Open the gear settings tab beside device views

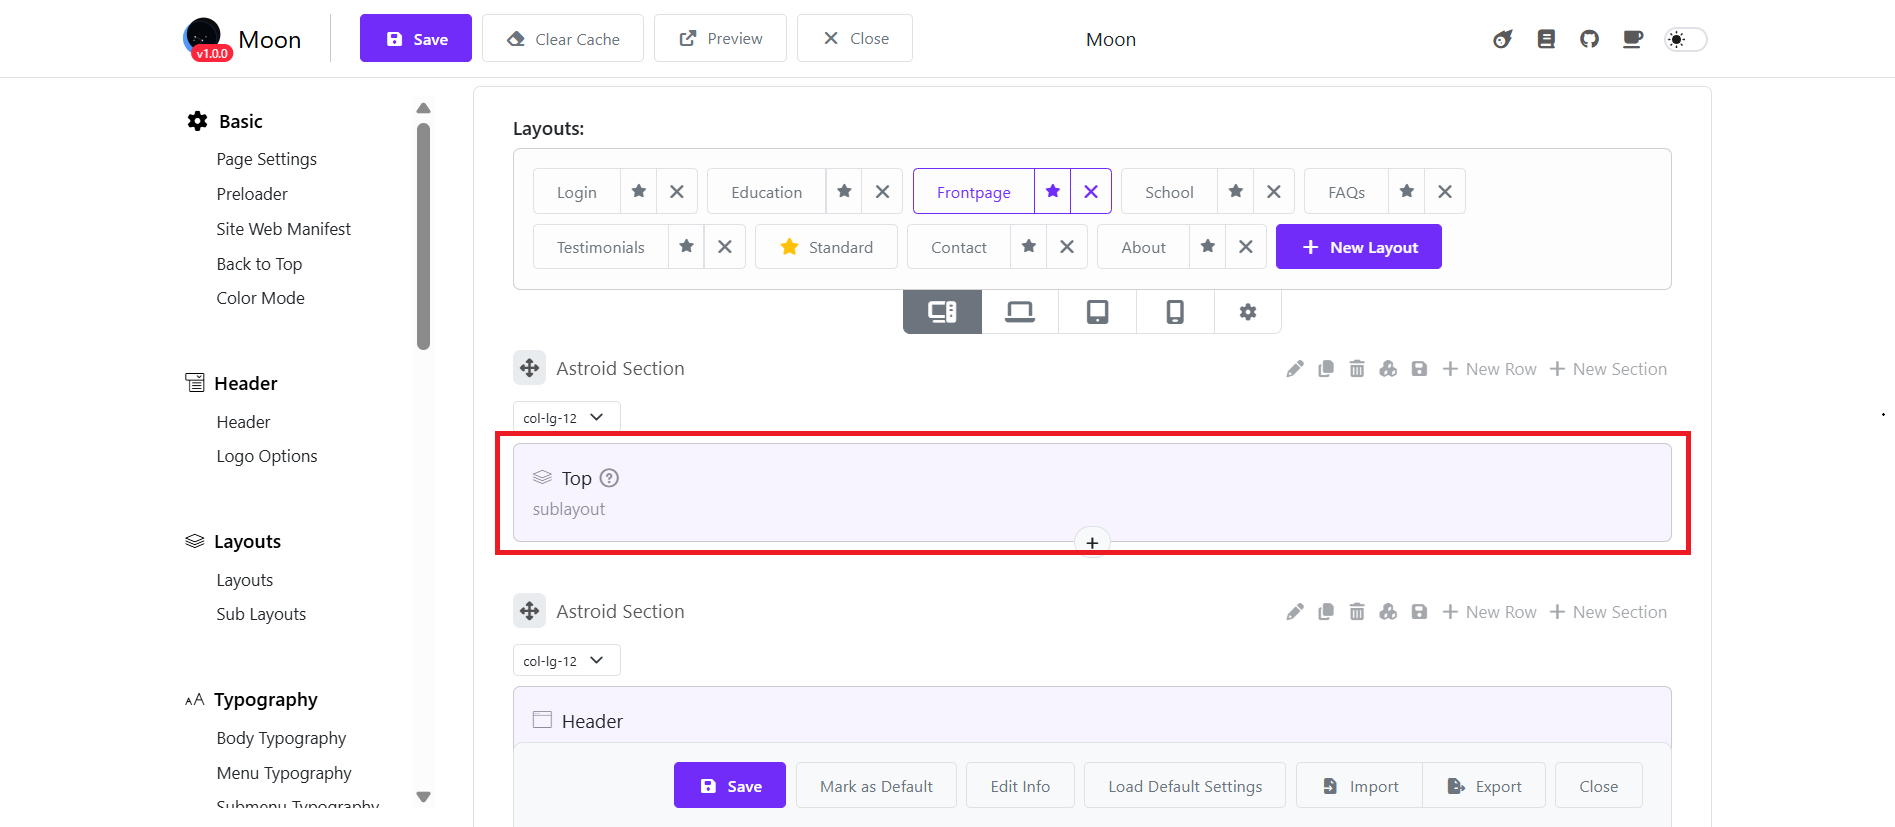point(1248,312)
